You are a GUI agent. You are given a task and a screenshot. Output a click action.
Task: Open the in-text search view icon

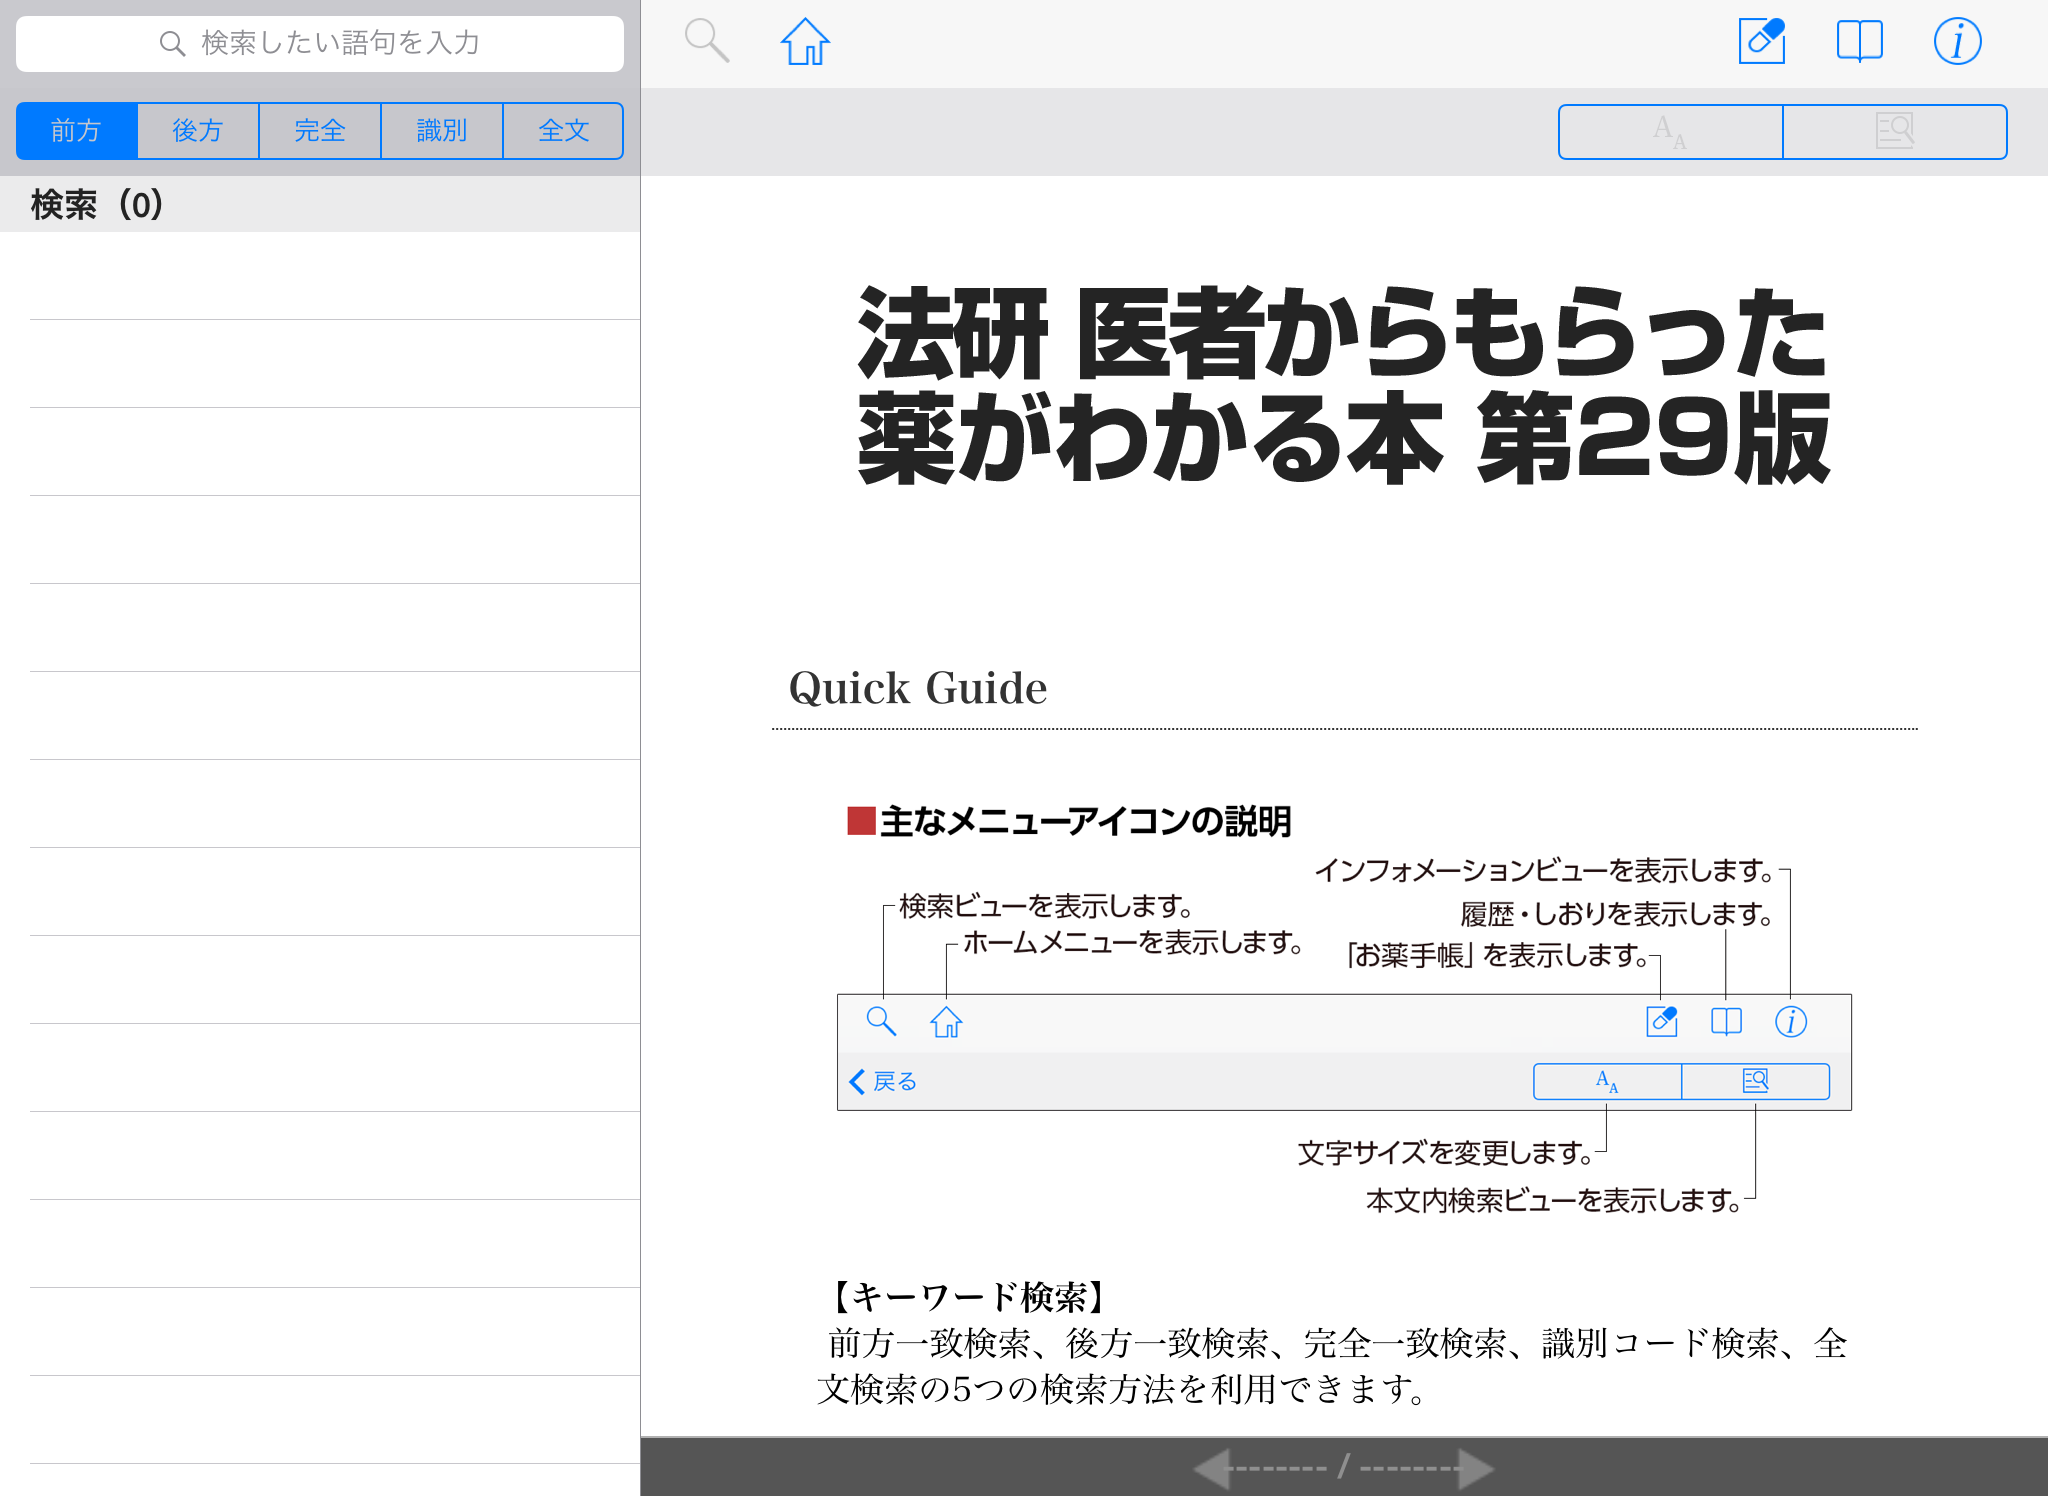(1894, 131)
